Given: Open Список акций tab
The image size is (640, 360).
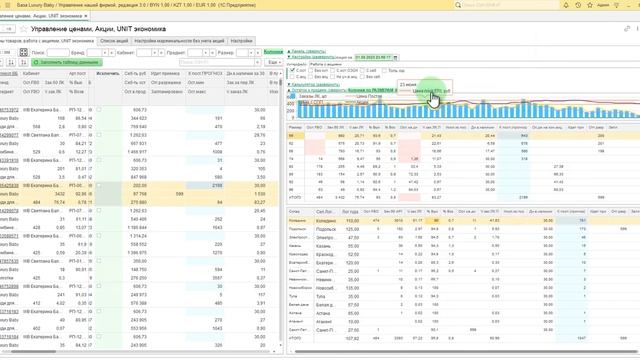Looking at the screenshot, I should point(114,41).
